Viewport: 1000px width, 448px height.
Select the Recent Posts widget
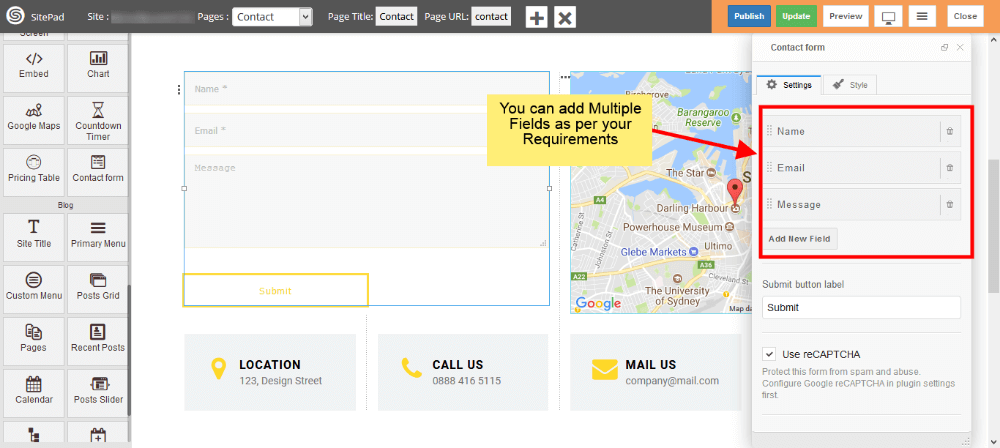tap(98, 341)
